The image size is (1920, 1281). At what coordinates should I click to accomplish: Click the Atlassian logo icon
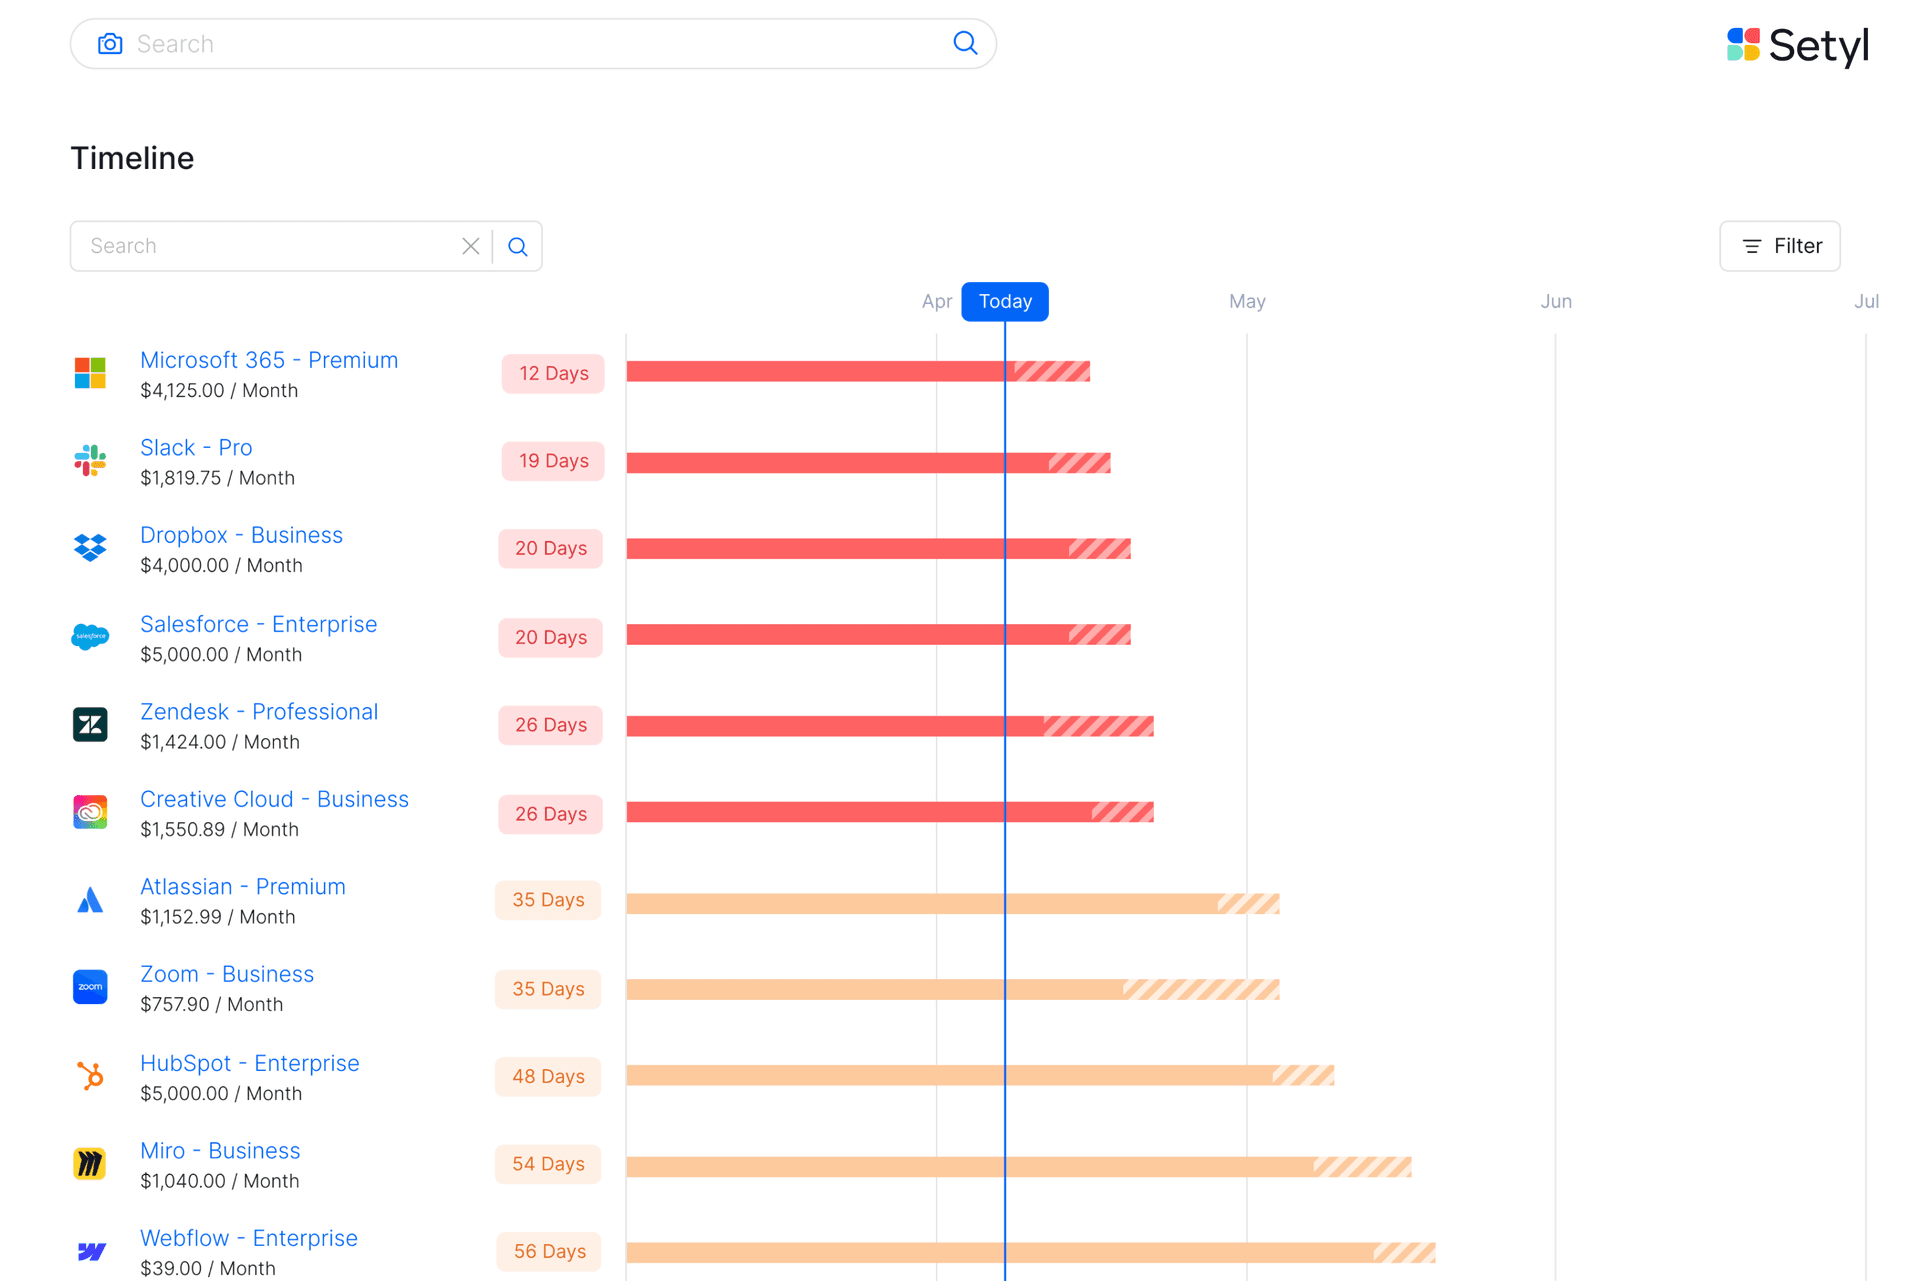(x=90, y=900)
